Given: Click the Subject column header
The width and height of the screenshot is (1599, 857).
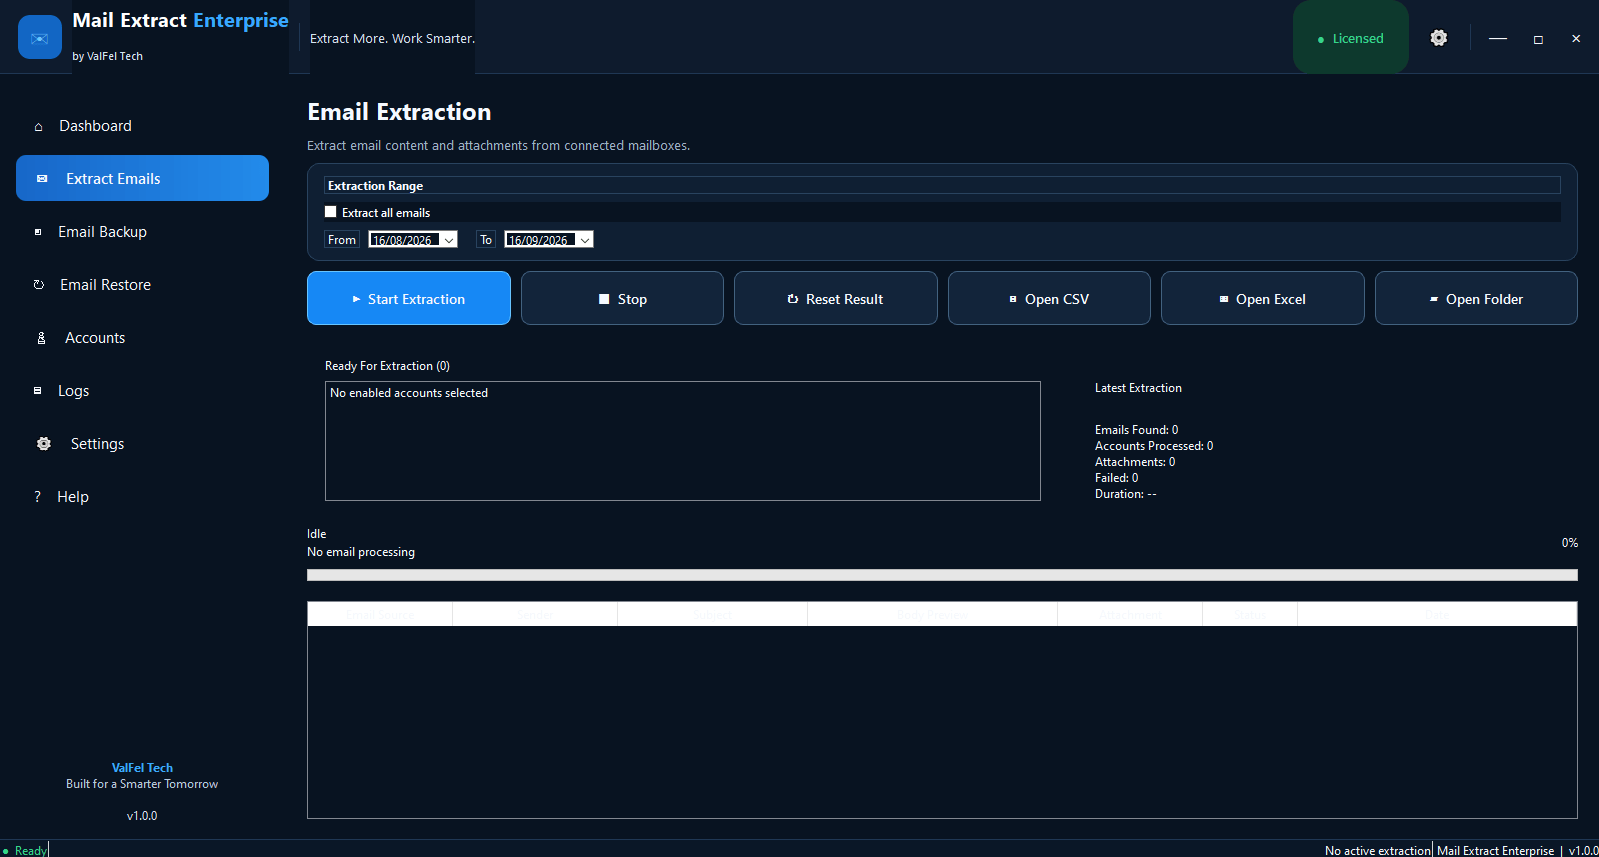Looking at the screenshot, I should tap(712, 614).
